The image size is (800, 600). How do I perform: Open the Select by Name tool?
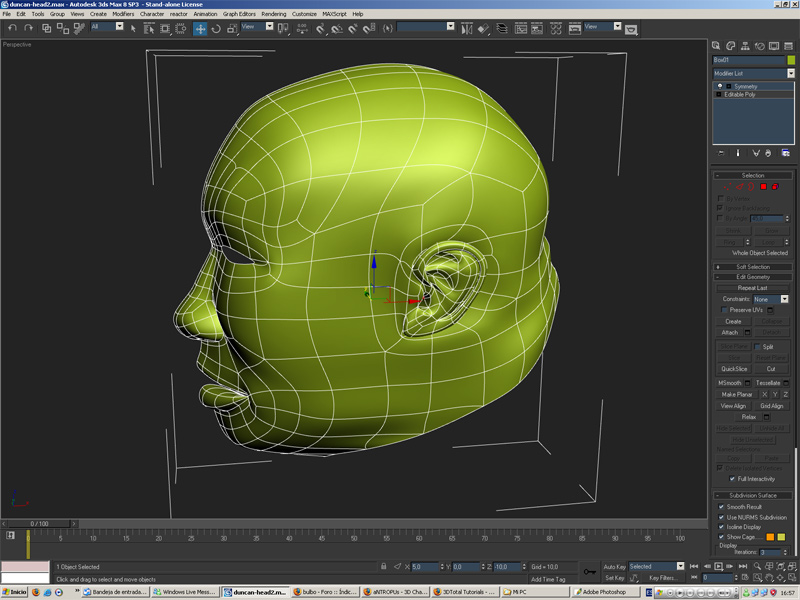point(148,29)
